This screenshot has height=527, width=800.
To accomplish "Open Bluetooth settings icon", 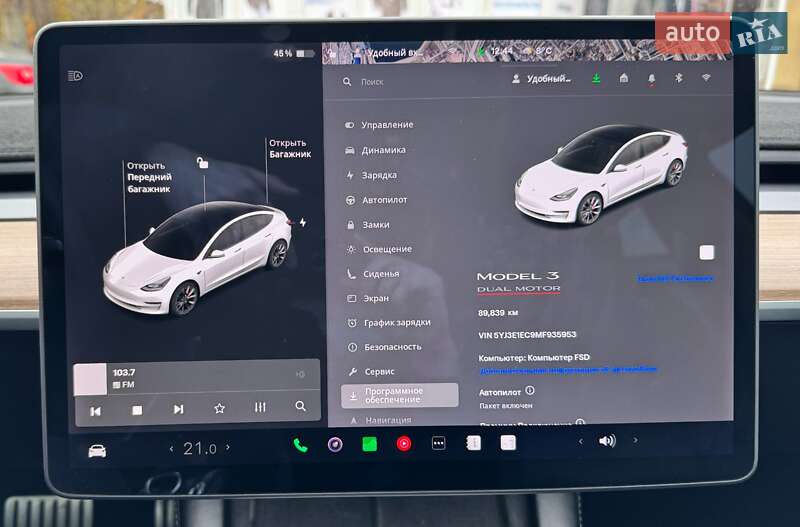I will point(679,78).
